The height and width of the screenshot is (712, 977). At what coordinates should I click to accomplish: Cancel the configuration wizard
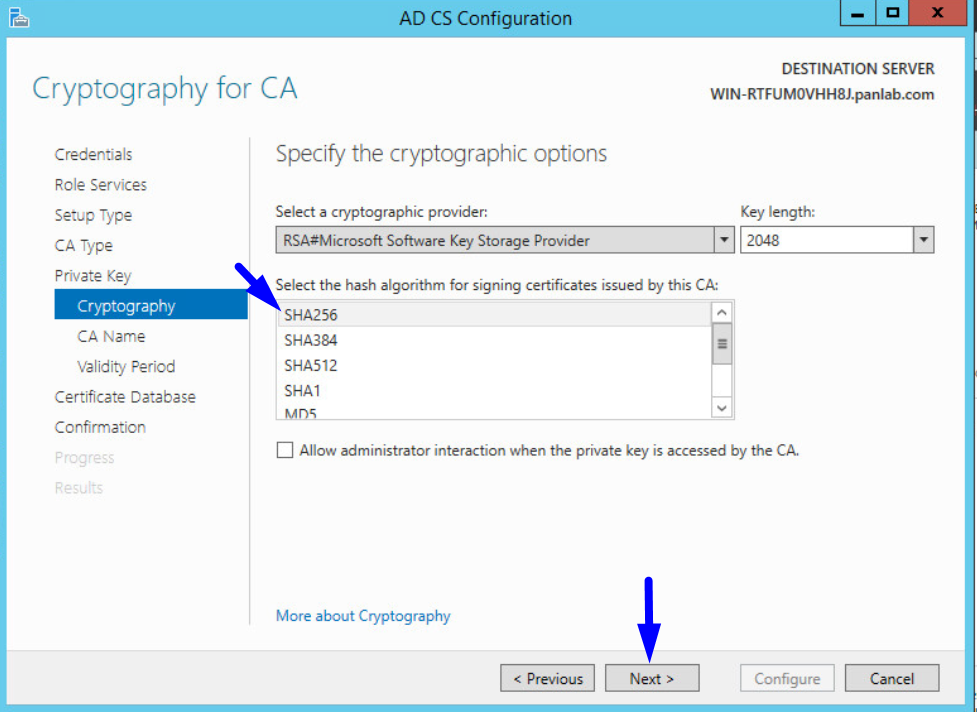coord(892,678)
